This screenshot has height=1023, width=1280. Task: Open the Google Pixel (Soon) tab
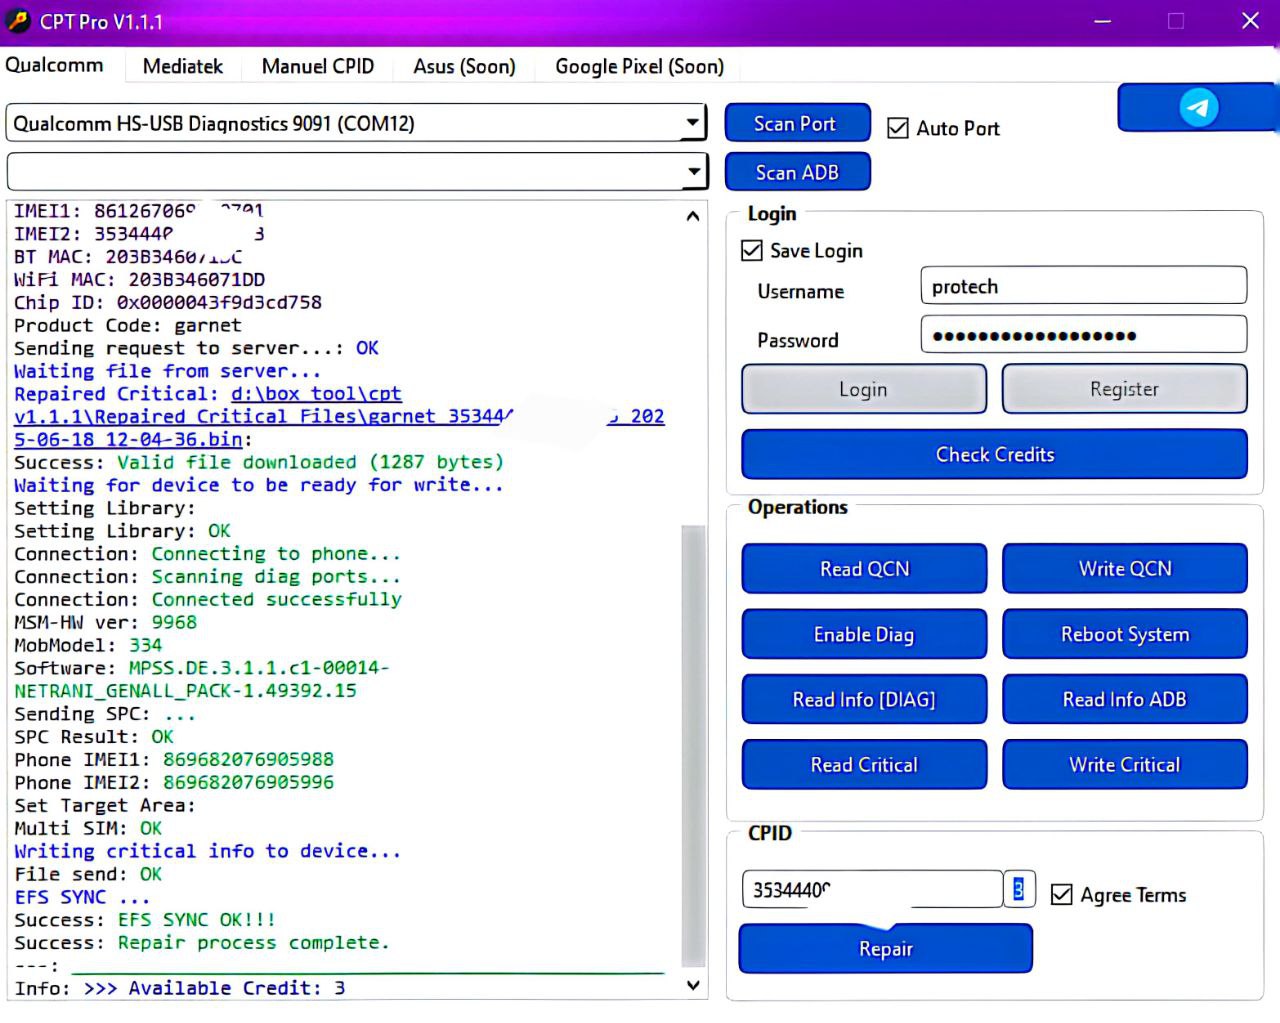pyautogui.click(x=640, y=66)
